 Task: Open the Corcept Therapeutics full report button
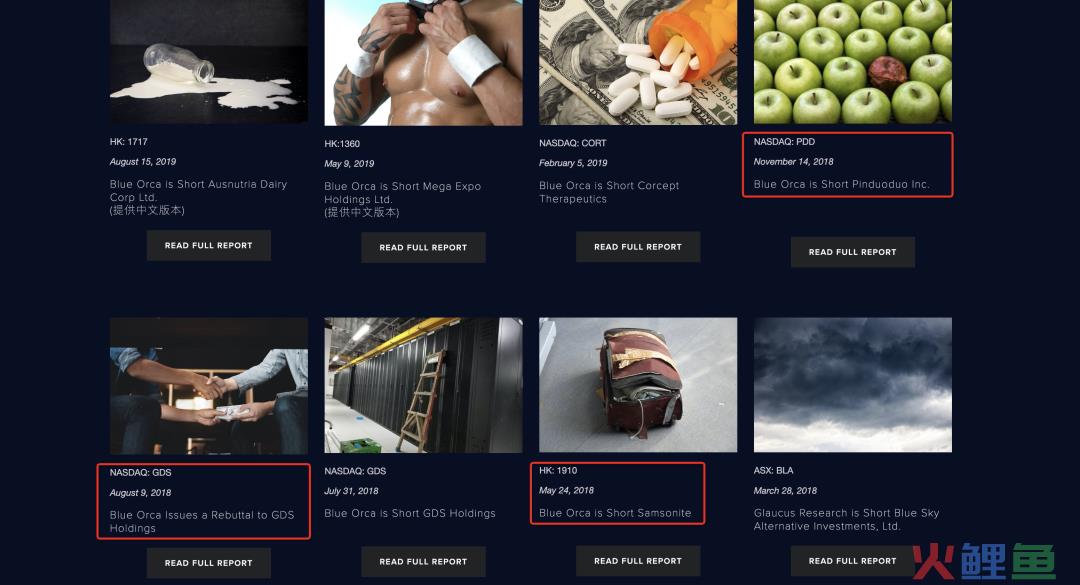tap(638, 247)
